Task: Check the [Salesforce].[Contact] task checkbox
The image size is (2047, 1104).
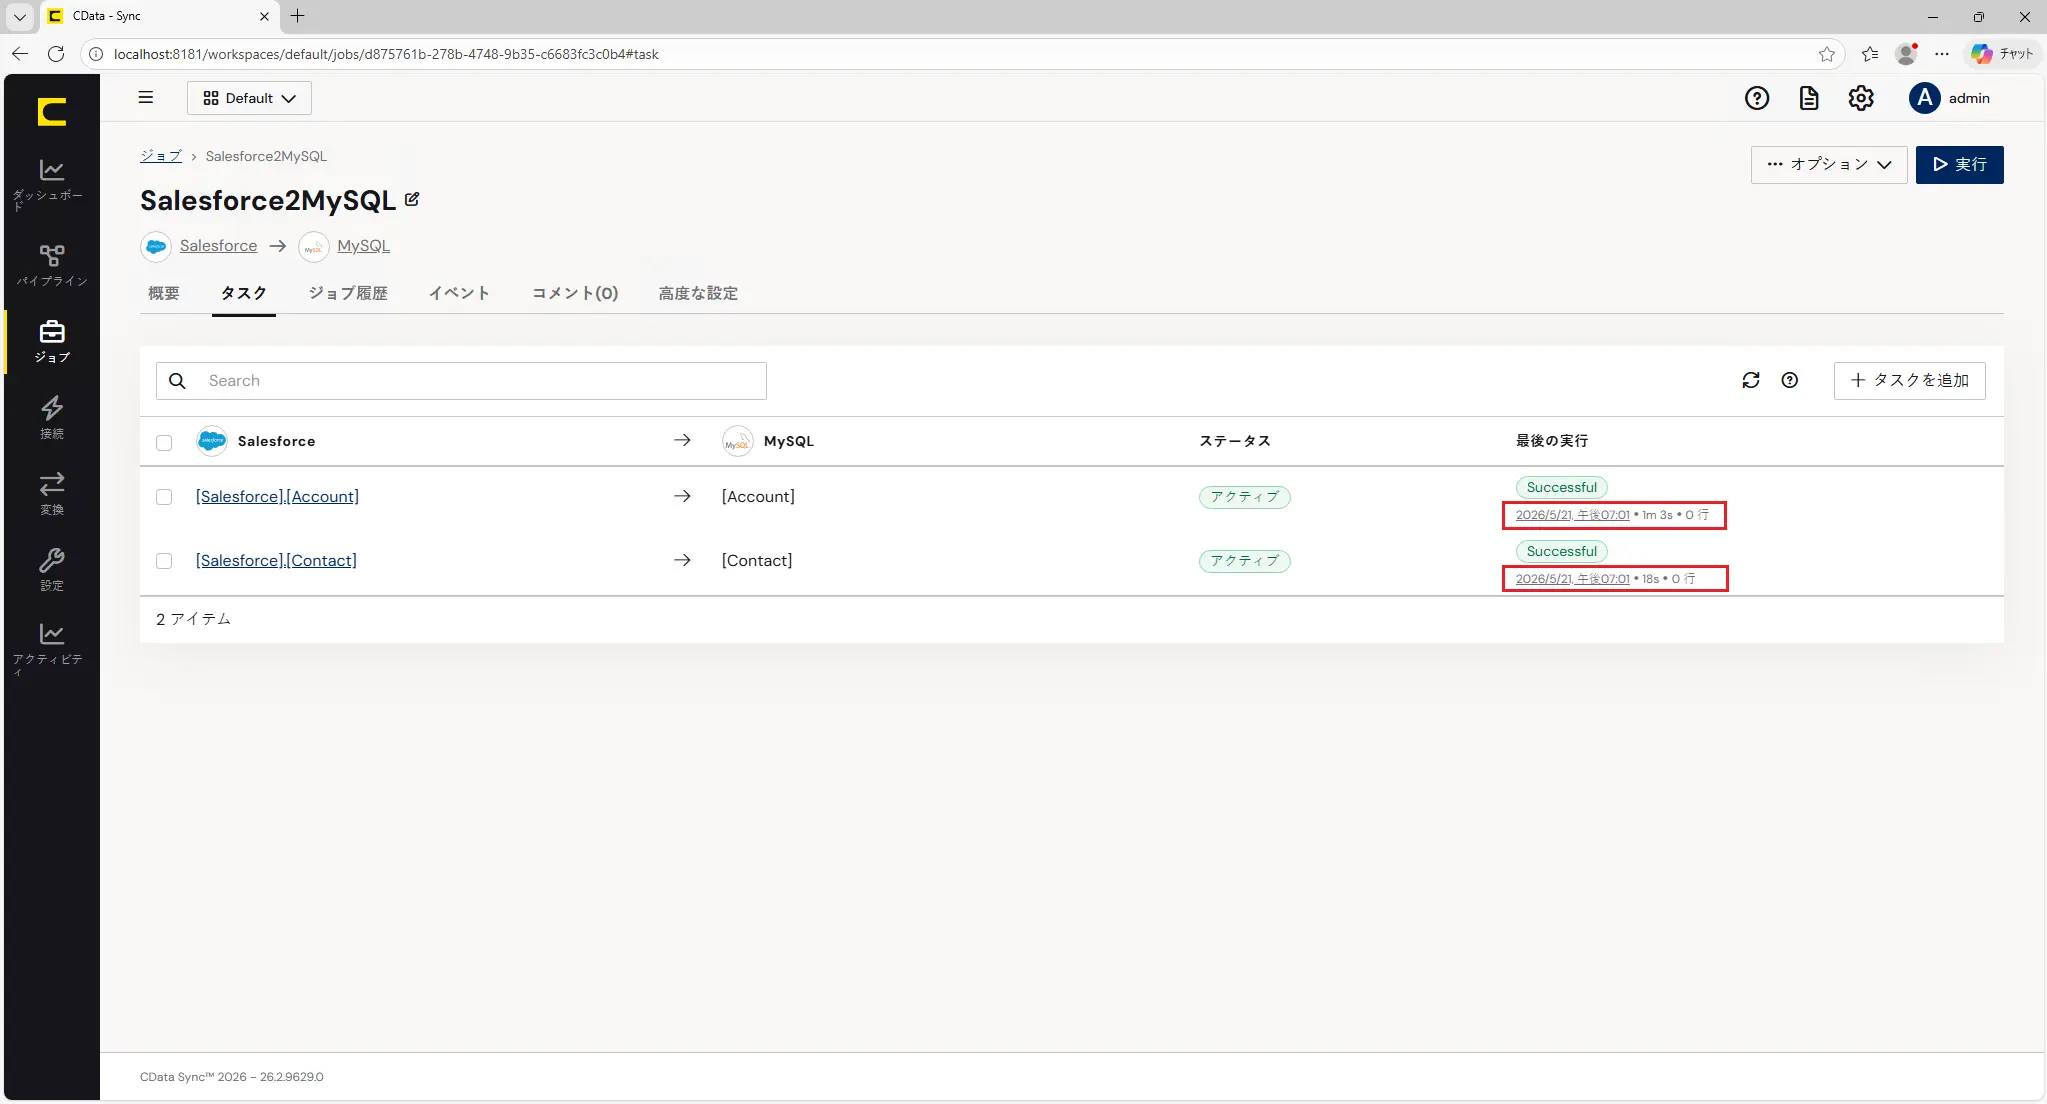Action: click(164, 561)
